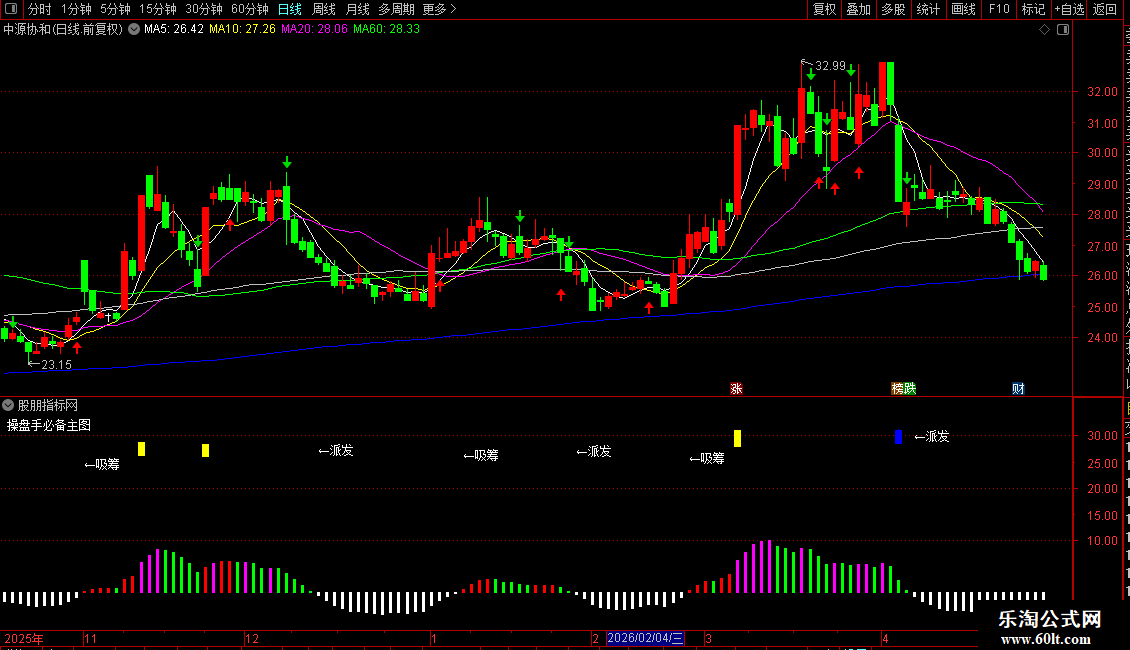This screenshot has height=650, width=1130.
Task: Click the 叠加 overlay button
Action: pyautogui.click(x=858, y=9)
